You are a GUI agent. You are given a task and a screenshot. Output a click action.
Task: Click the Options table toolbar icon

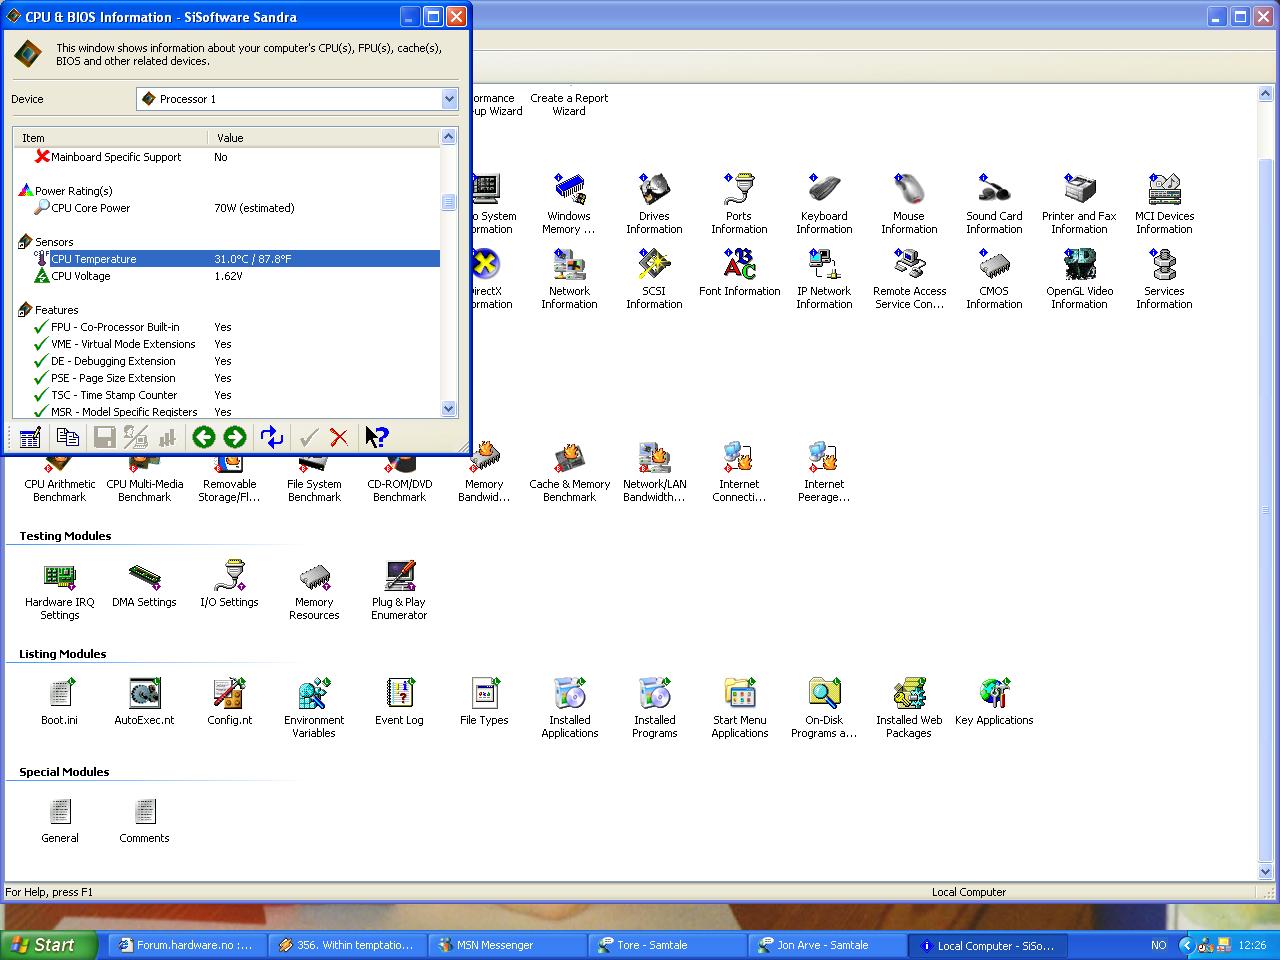pos(30,437)
